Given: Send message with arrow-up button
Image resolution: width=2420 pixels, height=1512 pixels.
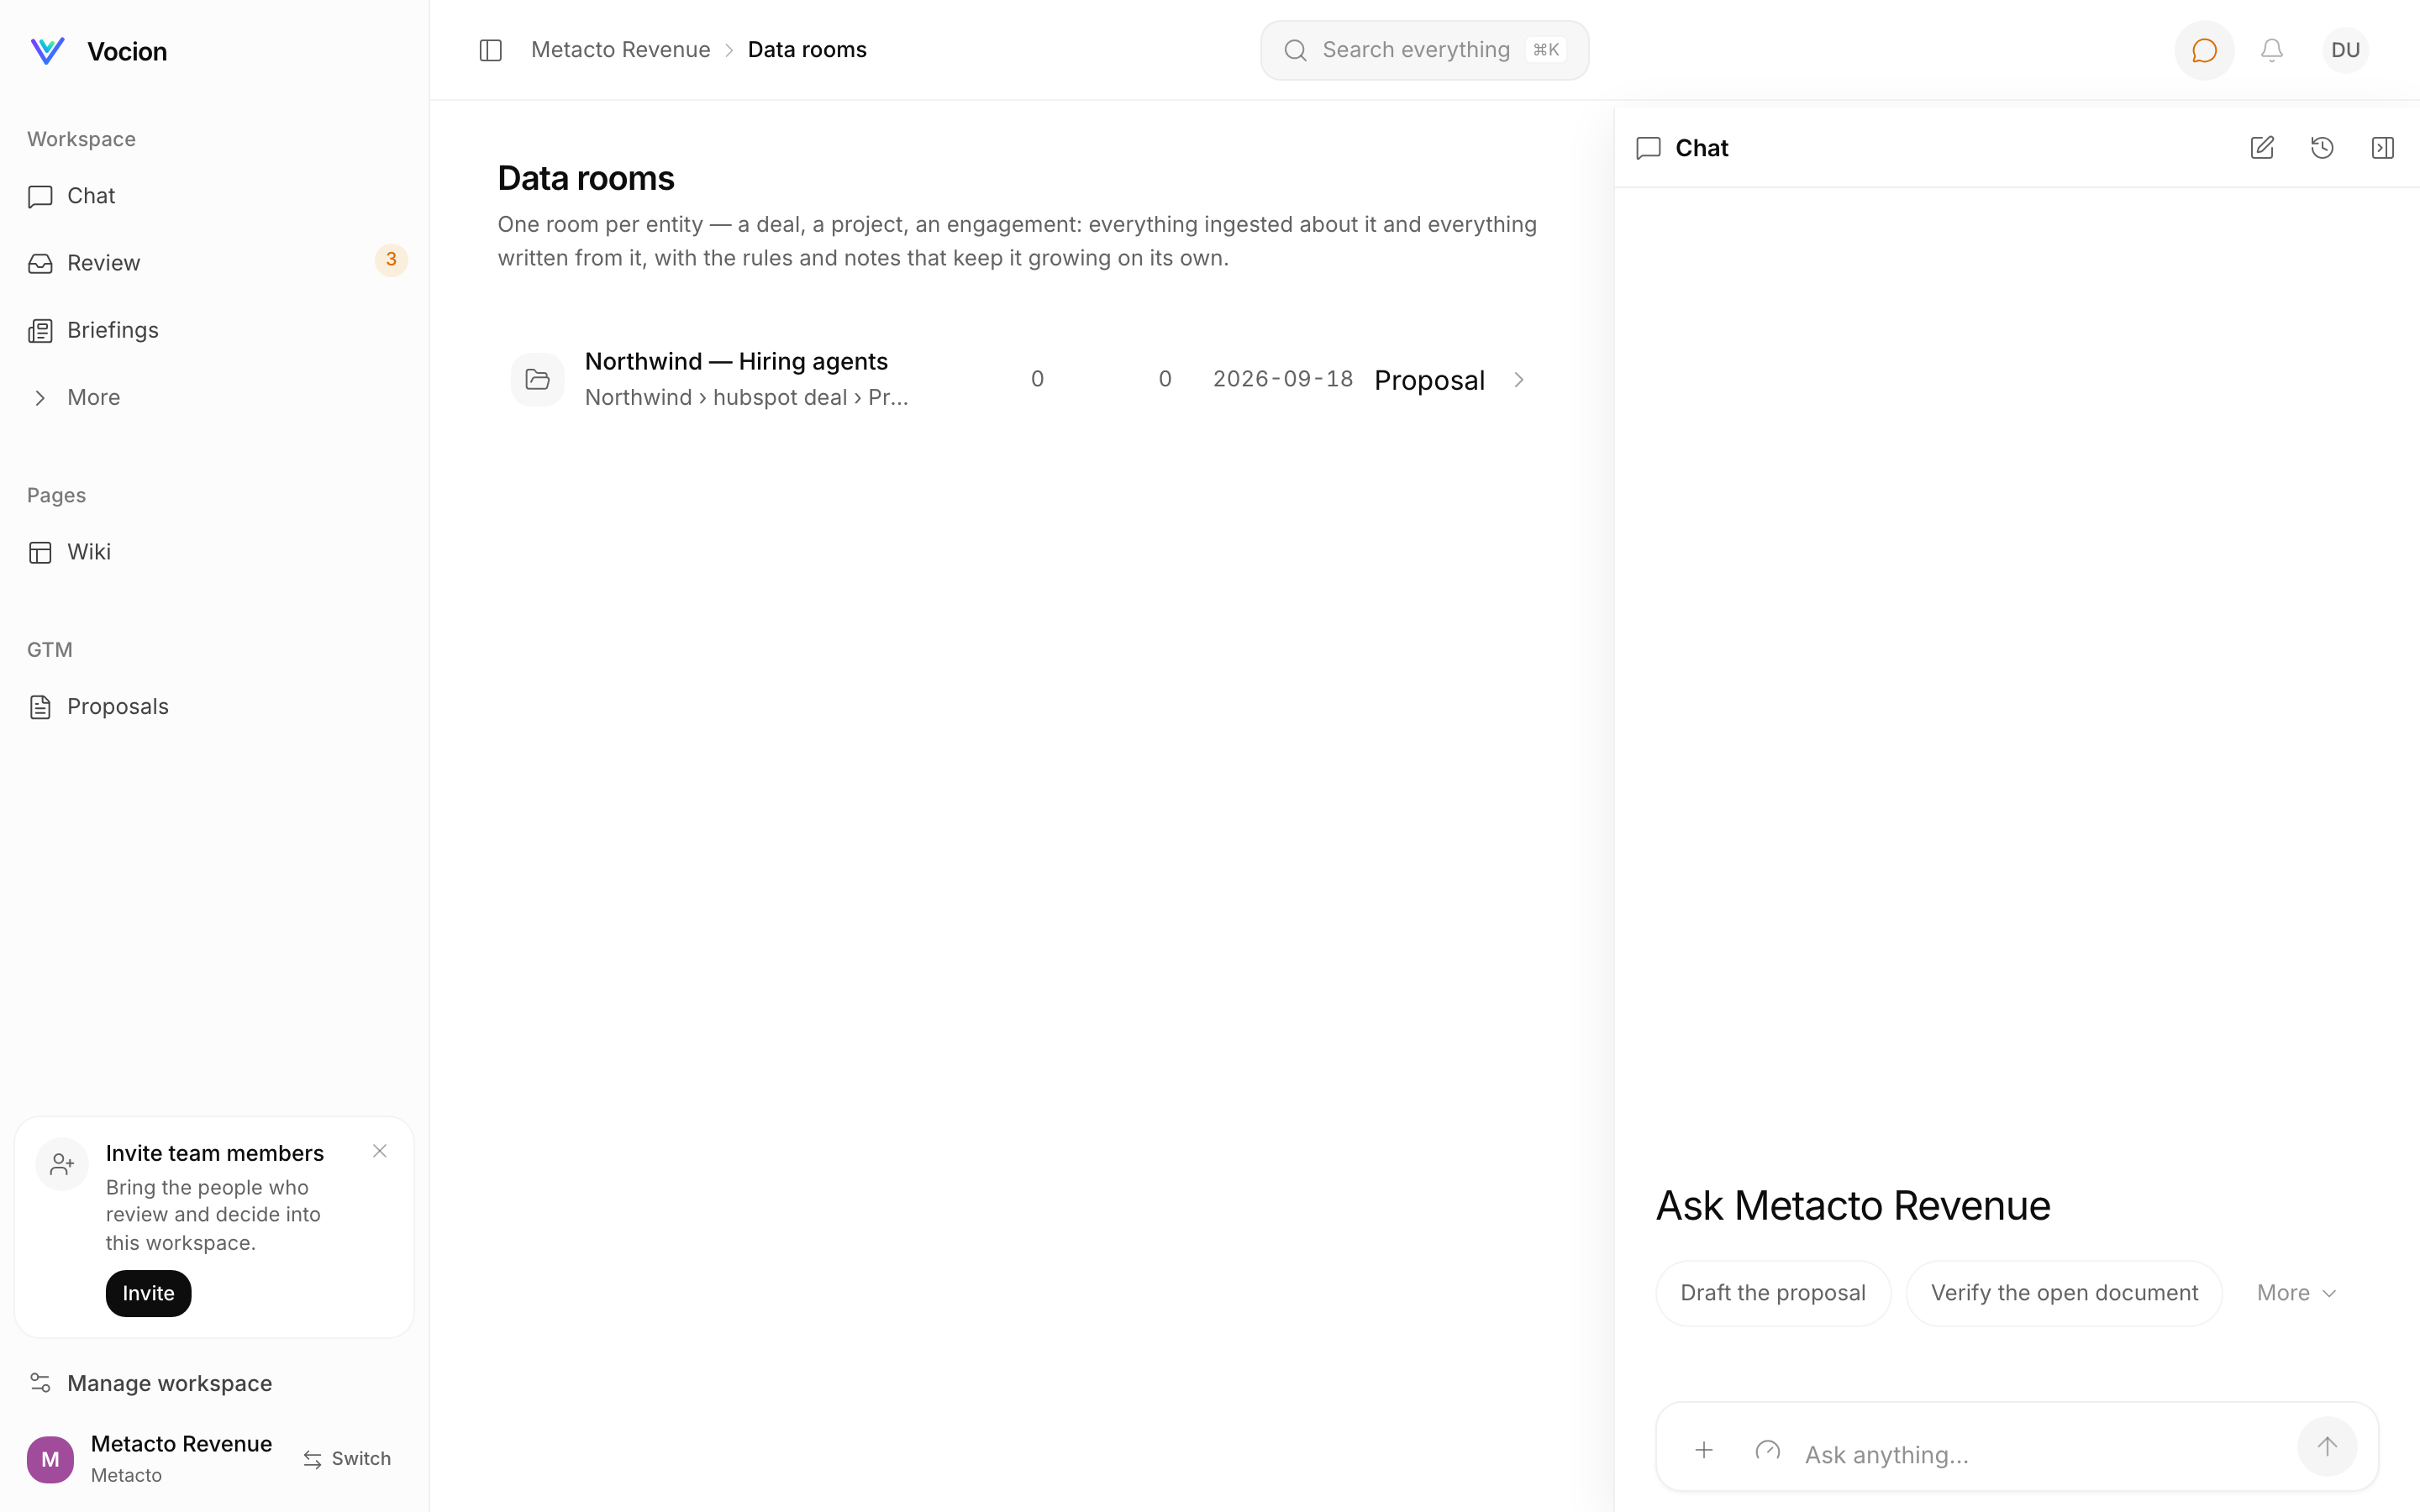Looking at the screenshot, I should coord(2327,1446).
